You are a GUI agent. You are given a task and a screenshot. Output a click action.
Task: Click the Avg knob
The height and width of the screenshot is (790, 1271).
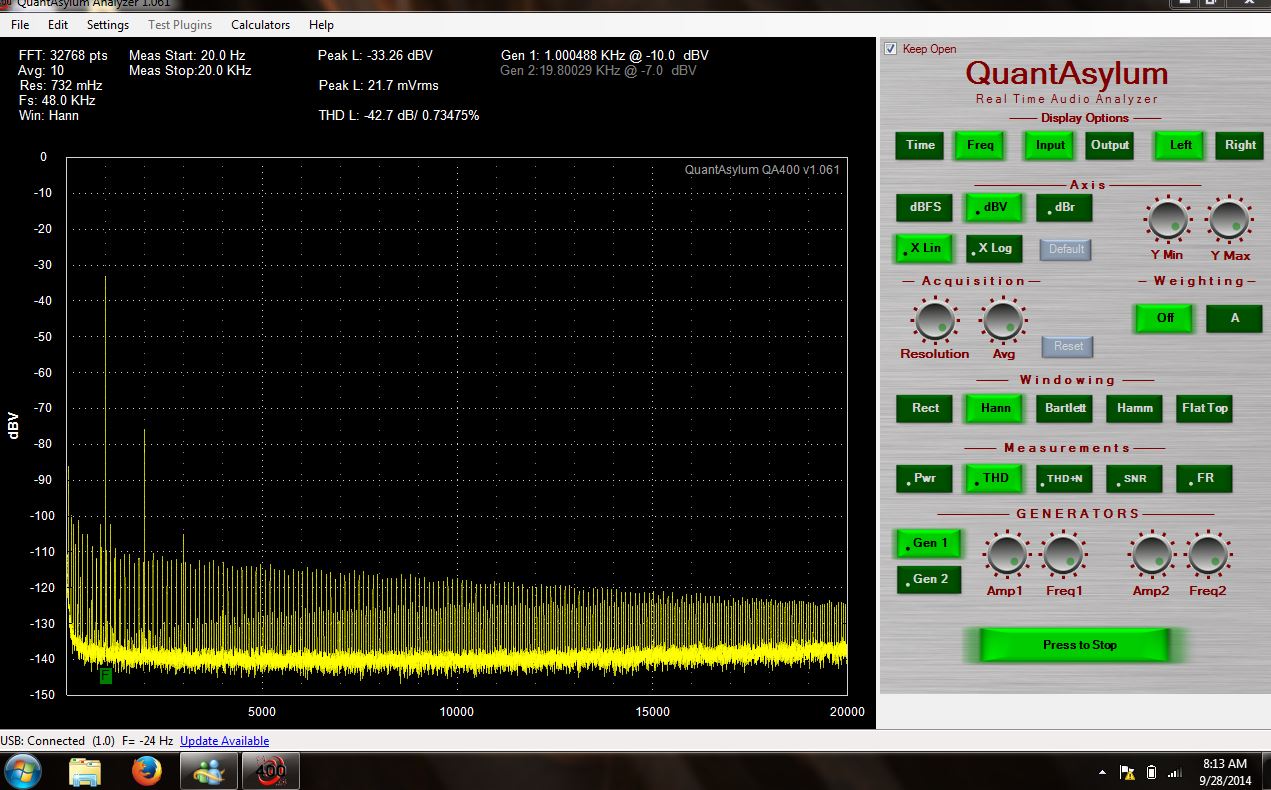click(x=1003, y=320)
